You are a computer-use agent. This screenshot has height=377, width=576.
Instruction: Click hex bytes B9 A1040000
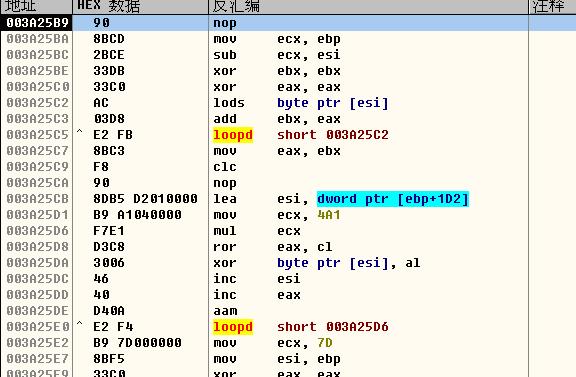(x=137, y=215)
